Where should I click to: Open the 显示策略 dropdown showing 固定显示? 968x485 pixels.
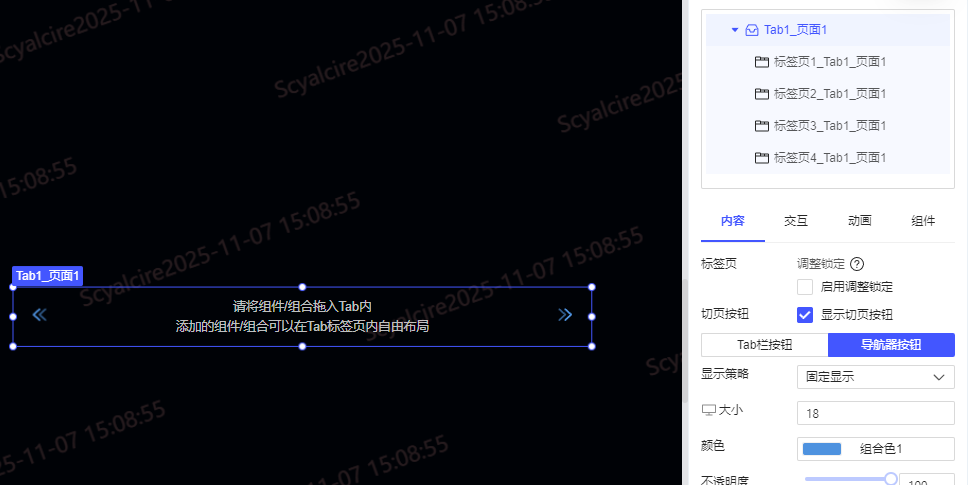(876, 376)
